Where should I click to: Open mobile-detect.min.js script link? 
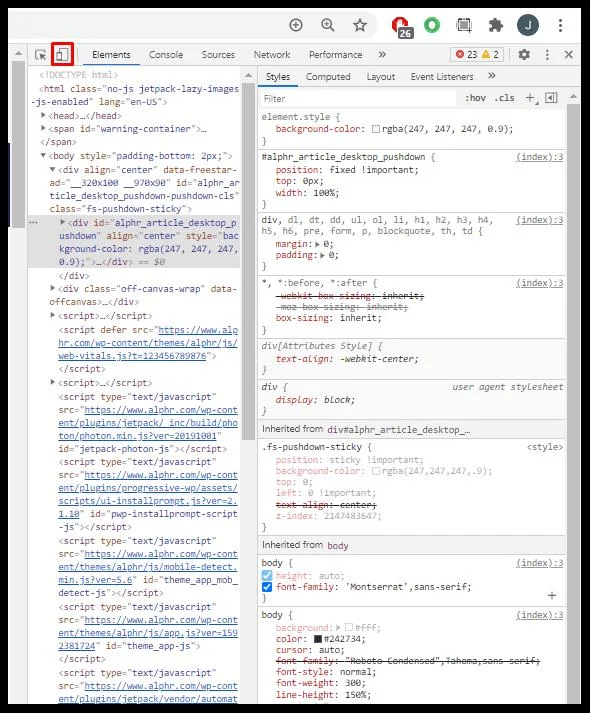click(x=148, y=567)
